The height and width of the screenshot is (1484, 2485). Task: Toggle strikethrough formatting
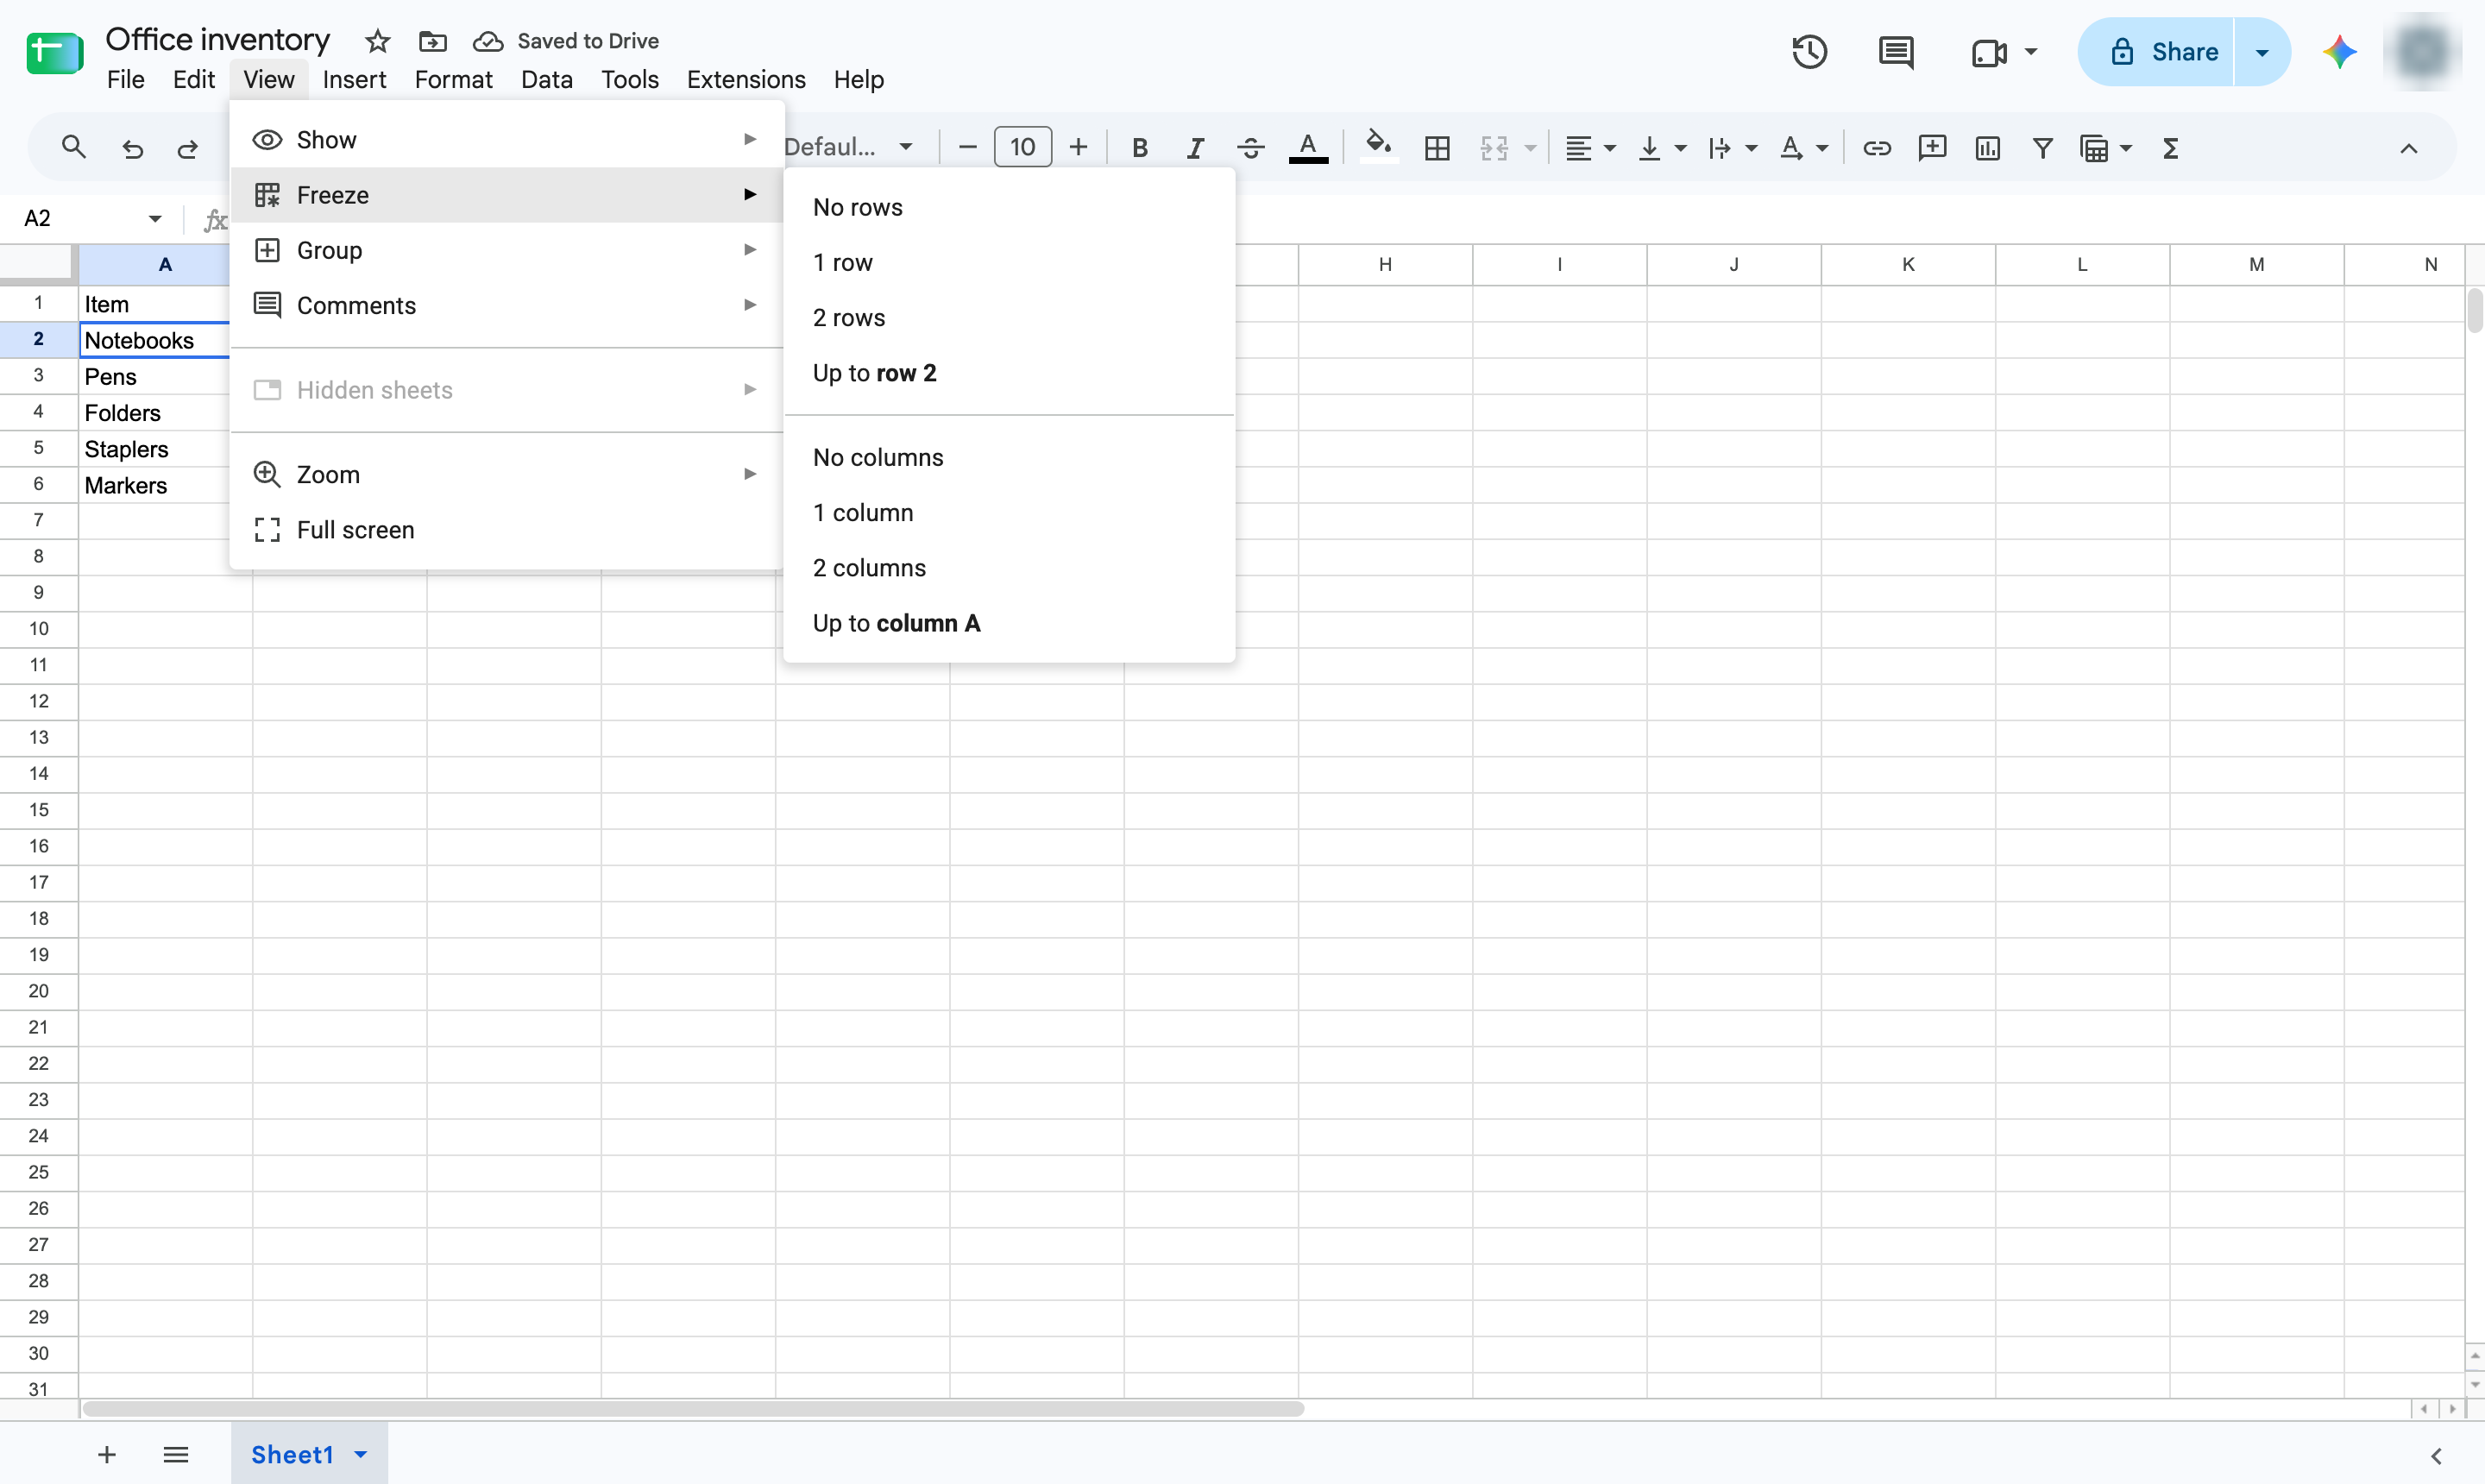[1250, 148]
